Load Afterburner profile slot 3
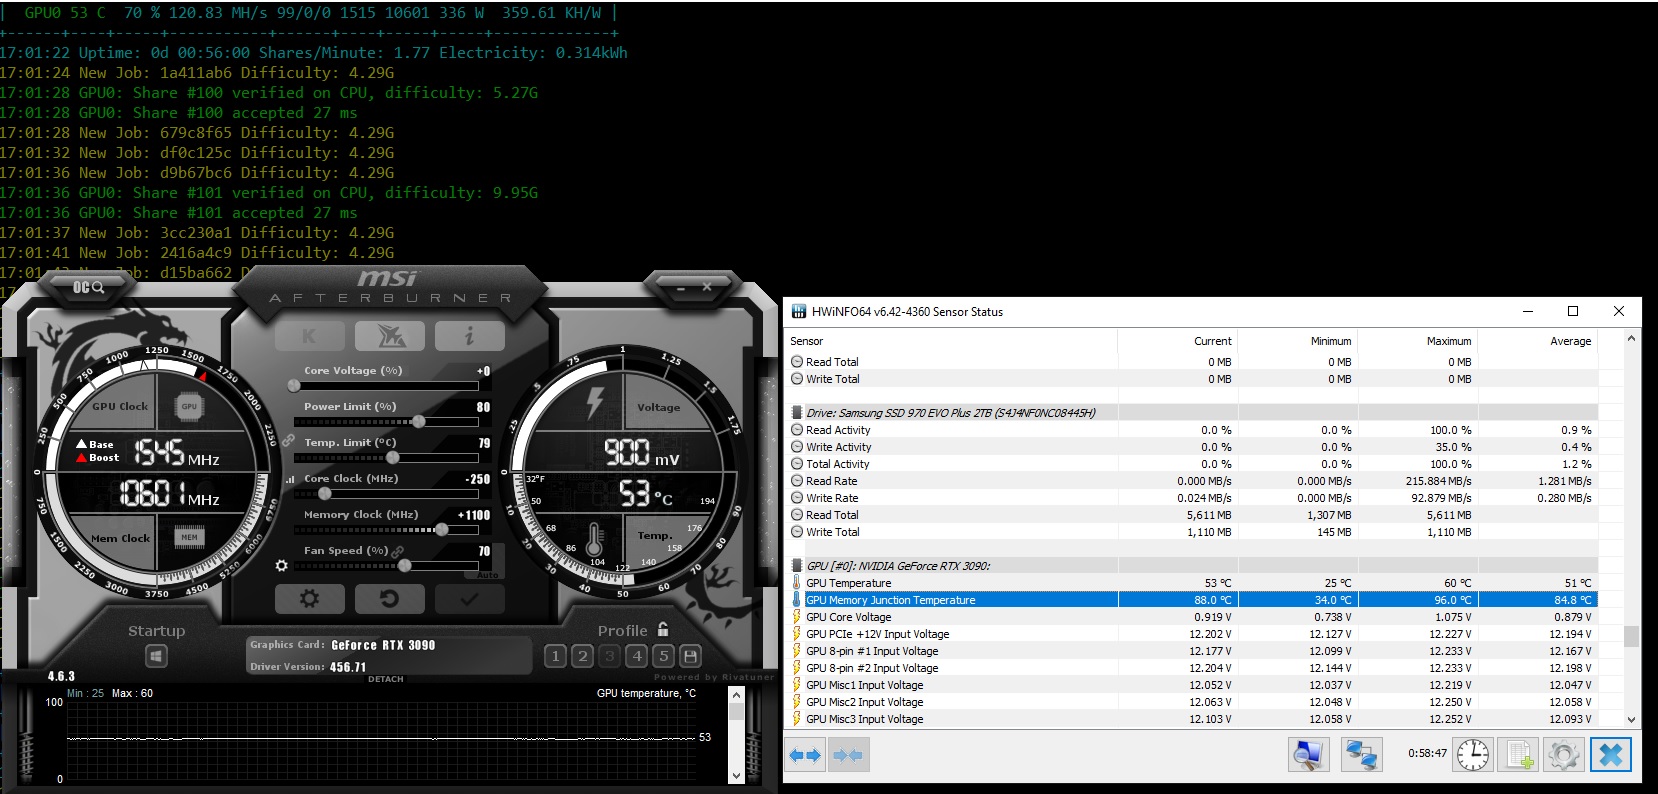Screen dimensions: 1658x794 pyautogui.click(x=609, y=656)
